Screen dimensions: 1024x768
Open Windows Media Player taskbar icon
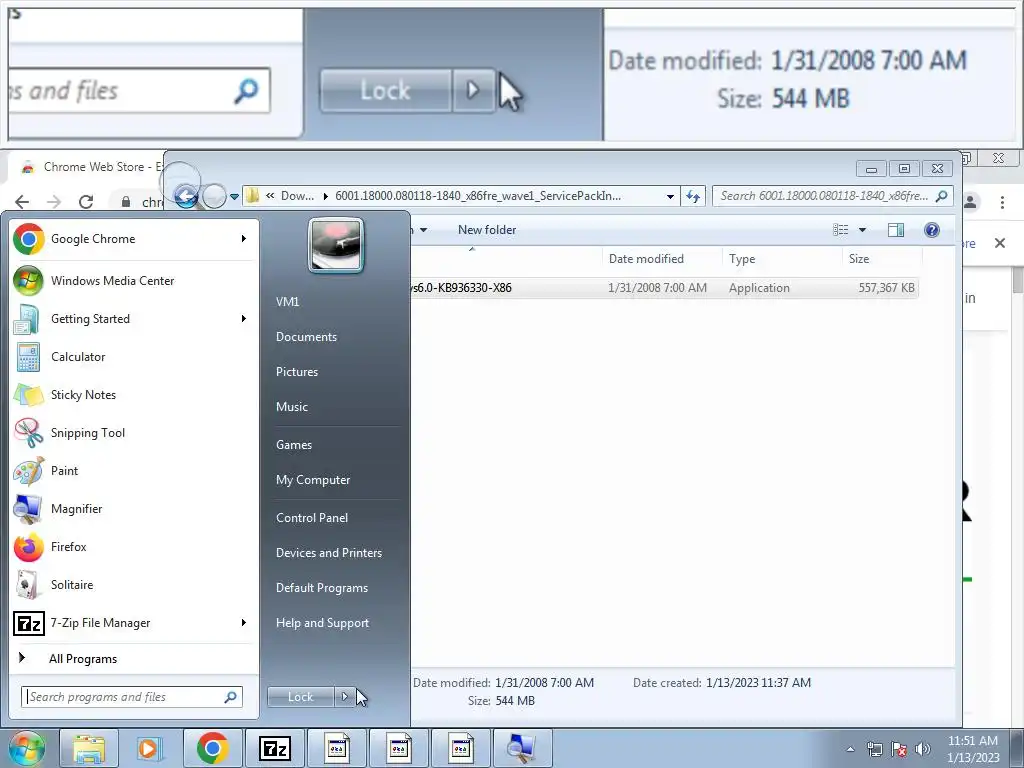[150, 748]
